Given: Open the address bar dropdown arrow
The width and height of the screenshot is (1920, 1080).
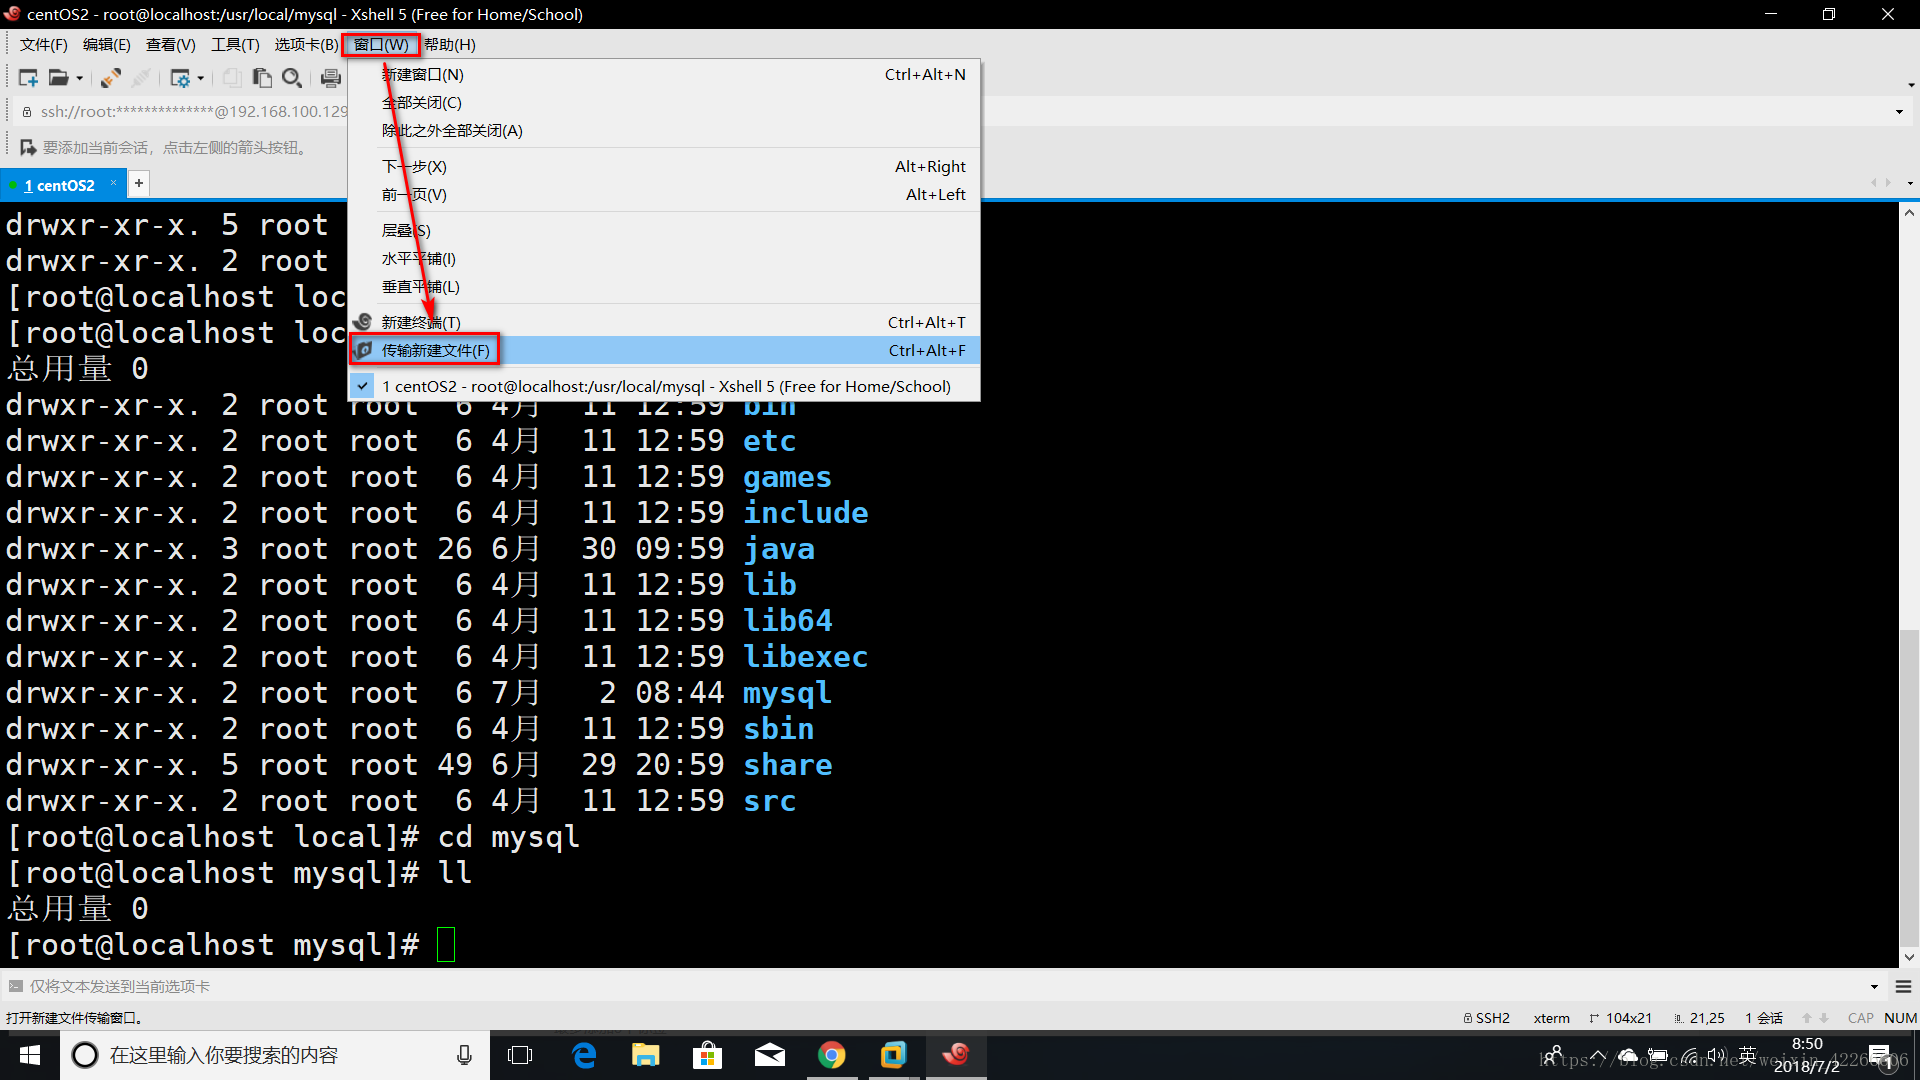Looking at the screenshot, I should [1899, 112].
